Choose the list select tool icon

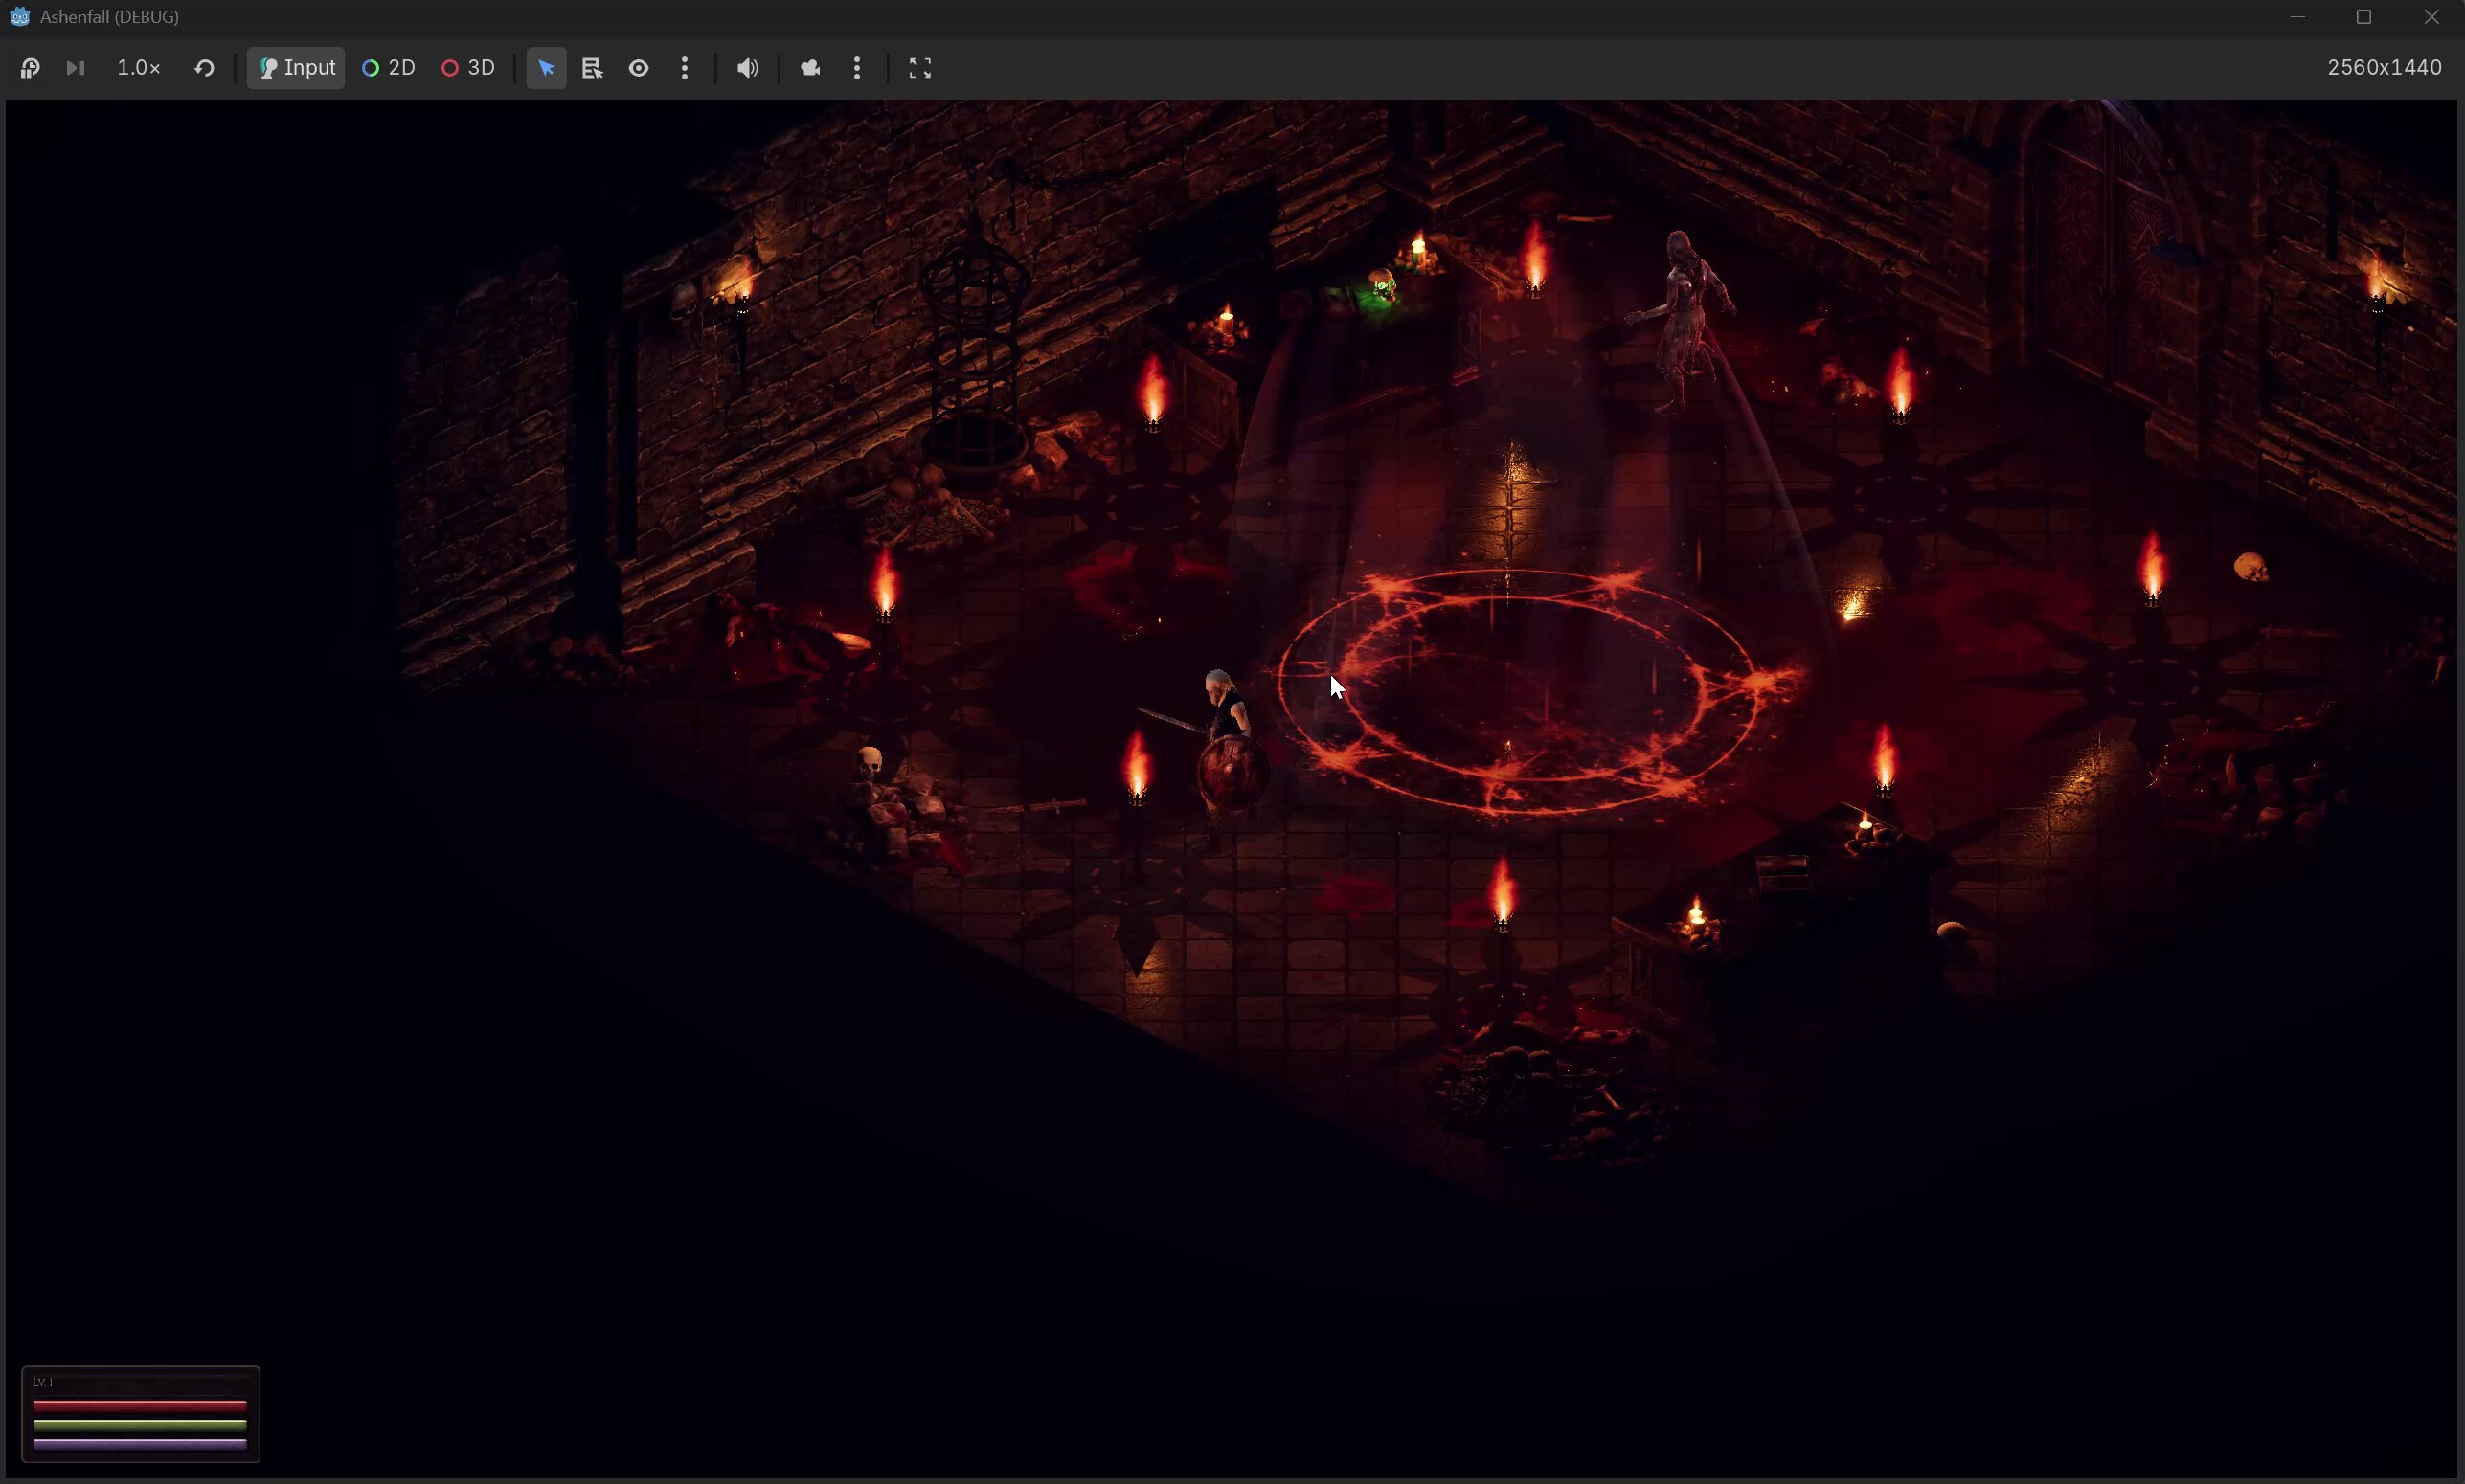[x=592, y=68]
